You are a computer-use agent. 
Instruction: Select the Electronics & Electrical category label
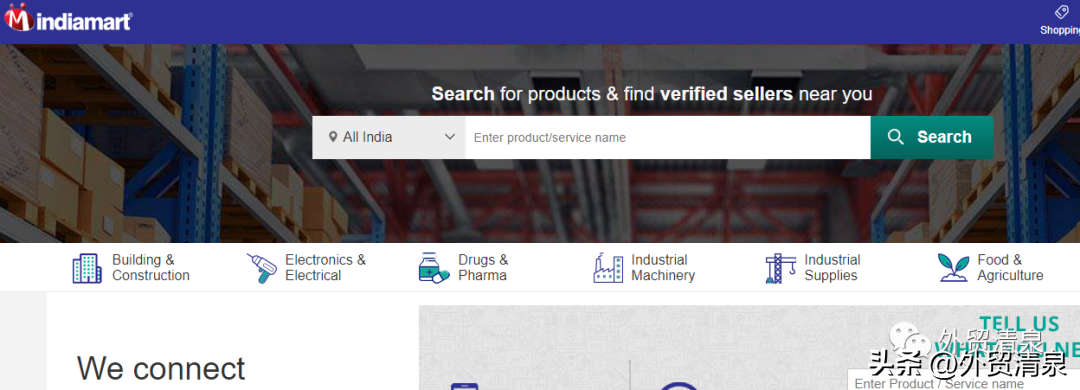tap(325, 267)
